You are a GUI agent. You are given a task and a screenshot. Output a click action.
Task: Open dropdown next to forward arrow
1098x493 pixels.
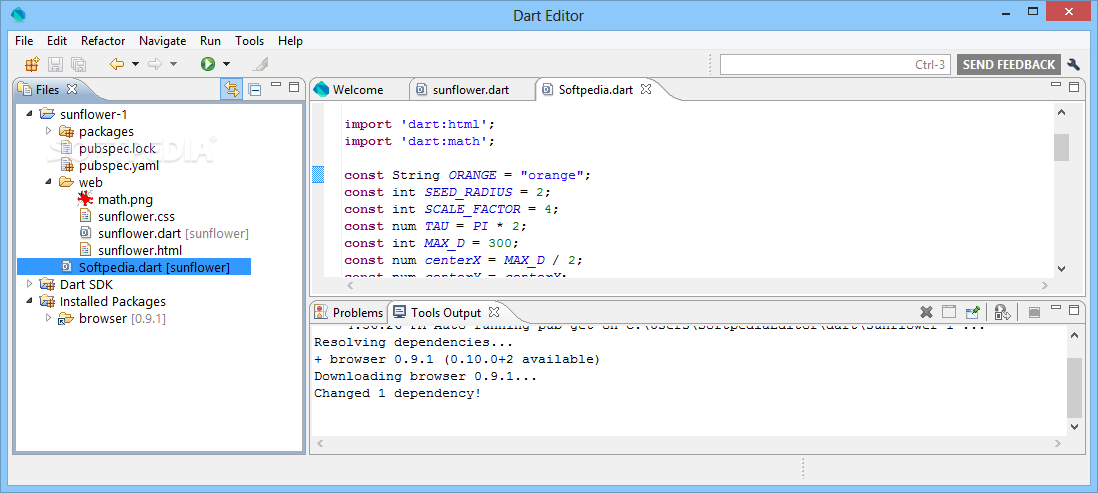coord(173,64)
